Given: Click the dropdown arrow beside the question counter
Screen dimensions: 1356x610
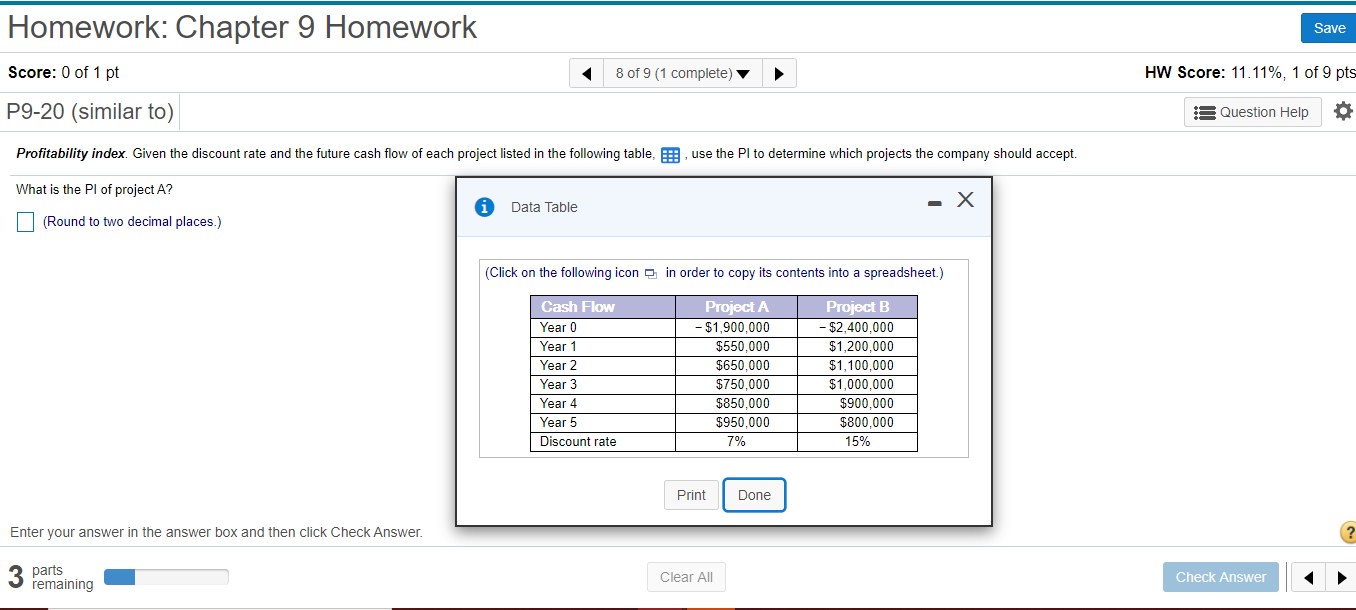Looking at the screenshot, I should pos(744,72).
